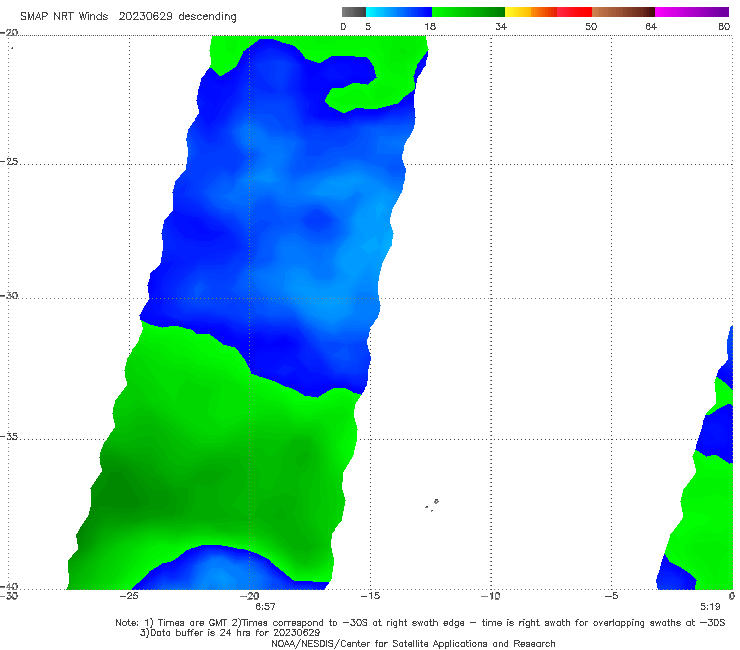The image size is (740, 650).
Task: Click the NOAA/NESDIS credit line
Action: 413,644
